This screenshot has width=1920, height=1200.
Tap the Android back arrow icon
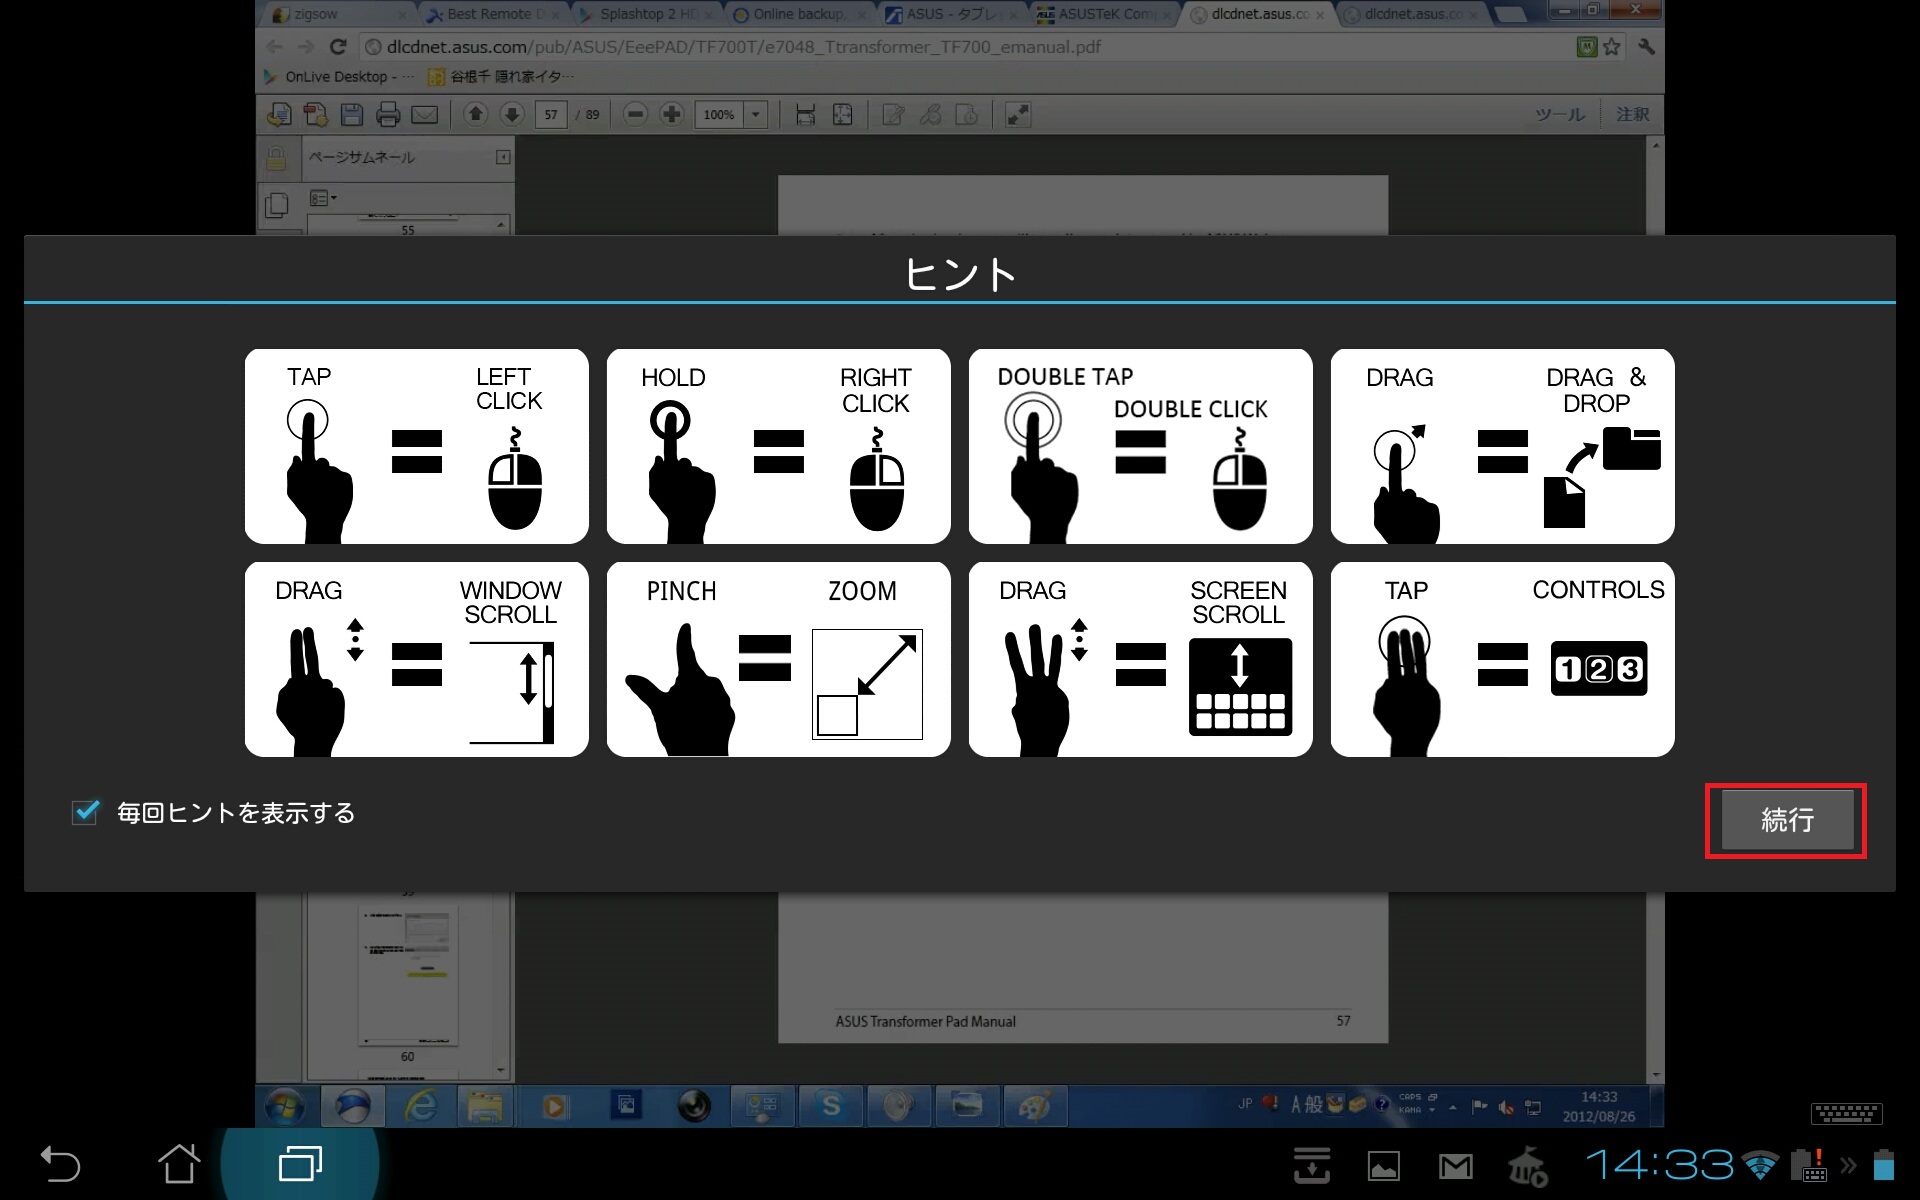click(60, 1164)
